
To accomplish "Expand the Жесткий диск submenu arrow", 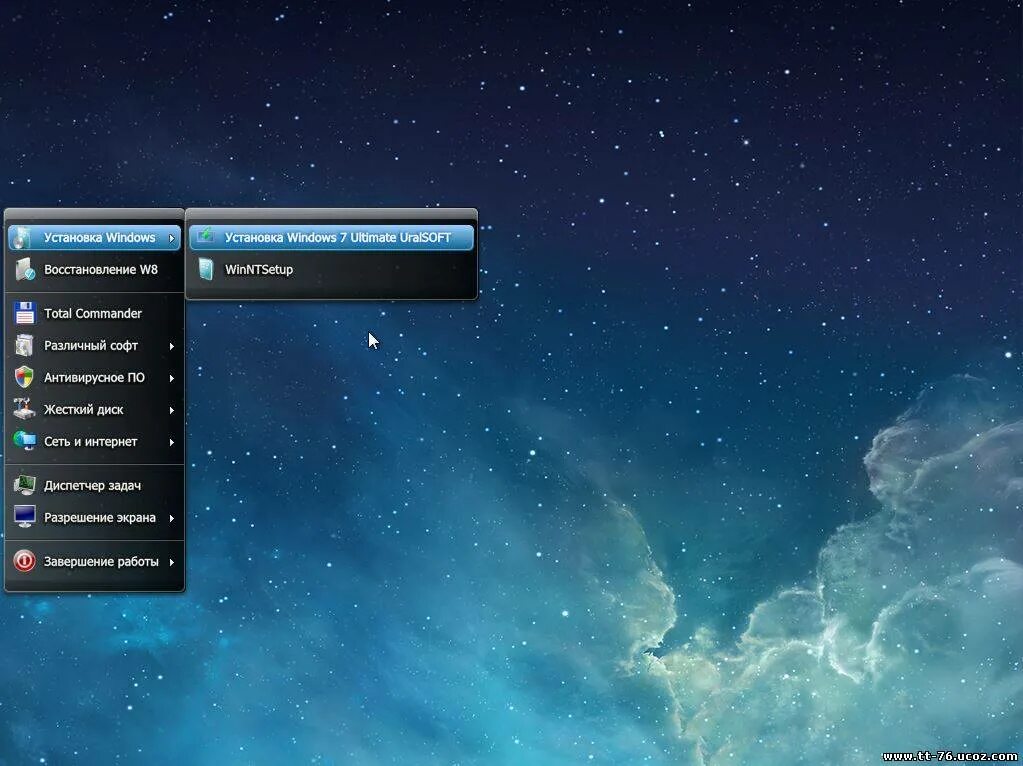I will coord(172,410).
